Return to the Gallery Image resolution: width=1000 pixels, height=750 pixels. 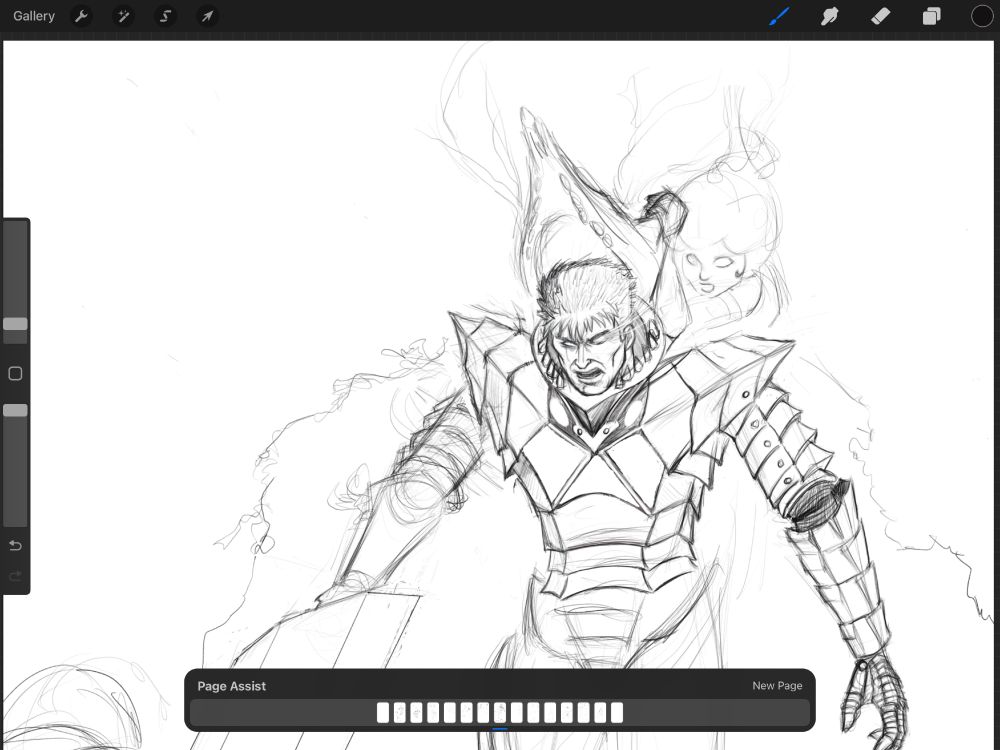pyautogui.click(x=34, y=15)
